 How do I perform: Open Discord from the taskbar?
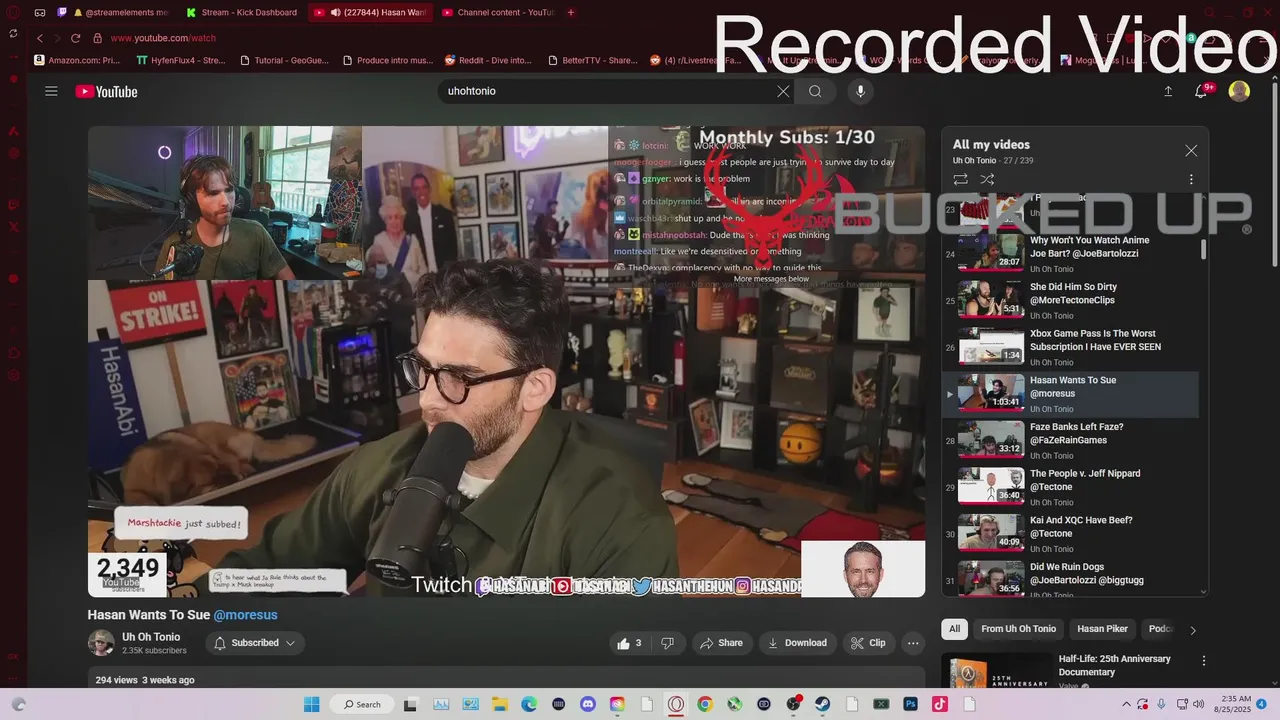[588, 704]
